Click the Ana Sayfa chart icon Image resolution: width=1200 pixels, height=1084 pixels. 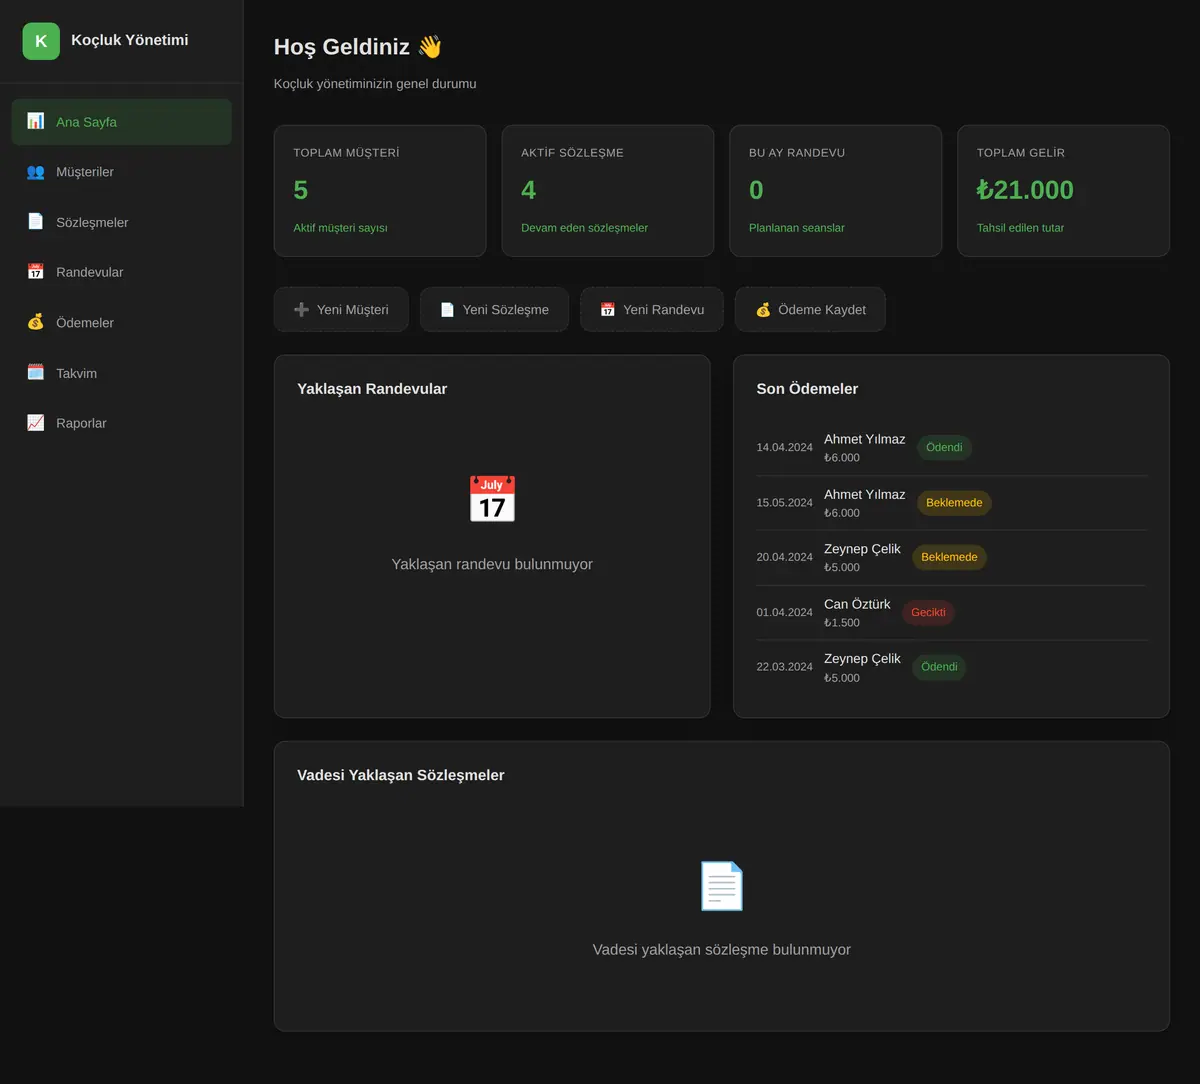pyautogui.click(x=36, y=121)
